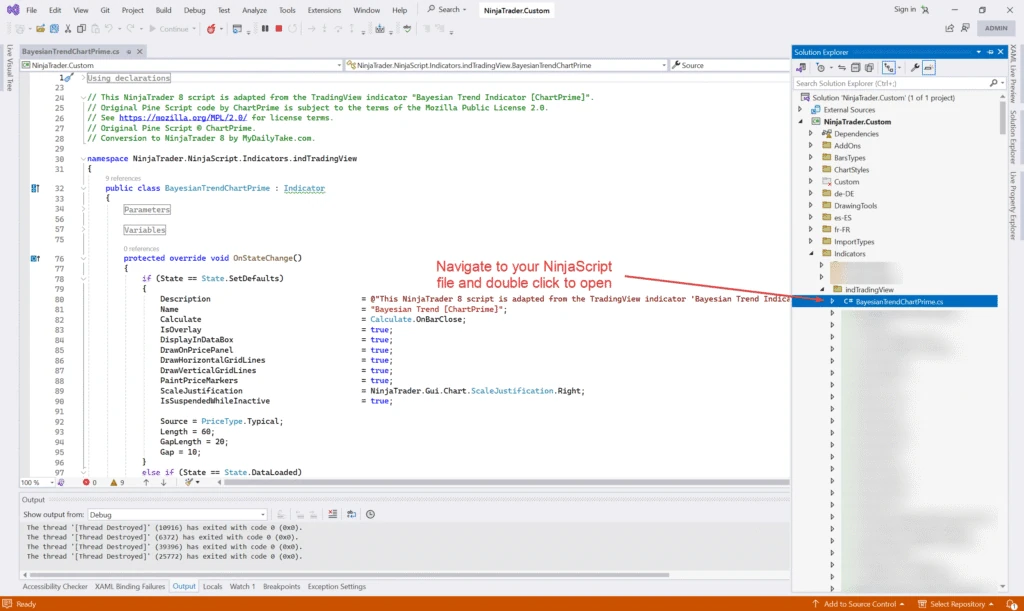
Task: Click the Visual Studio logo icon
Action: [x=12, y=10]
